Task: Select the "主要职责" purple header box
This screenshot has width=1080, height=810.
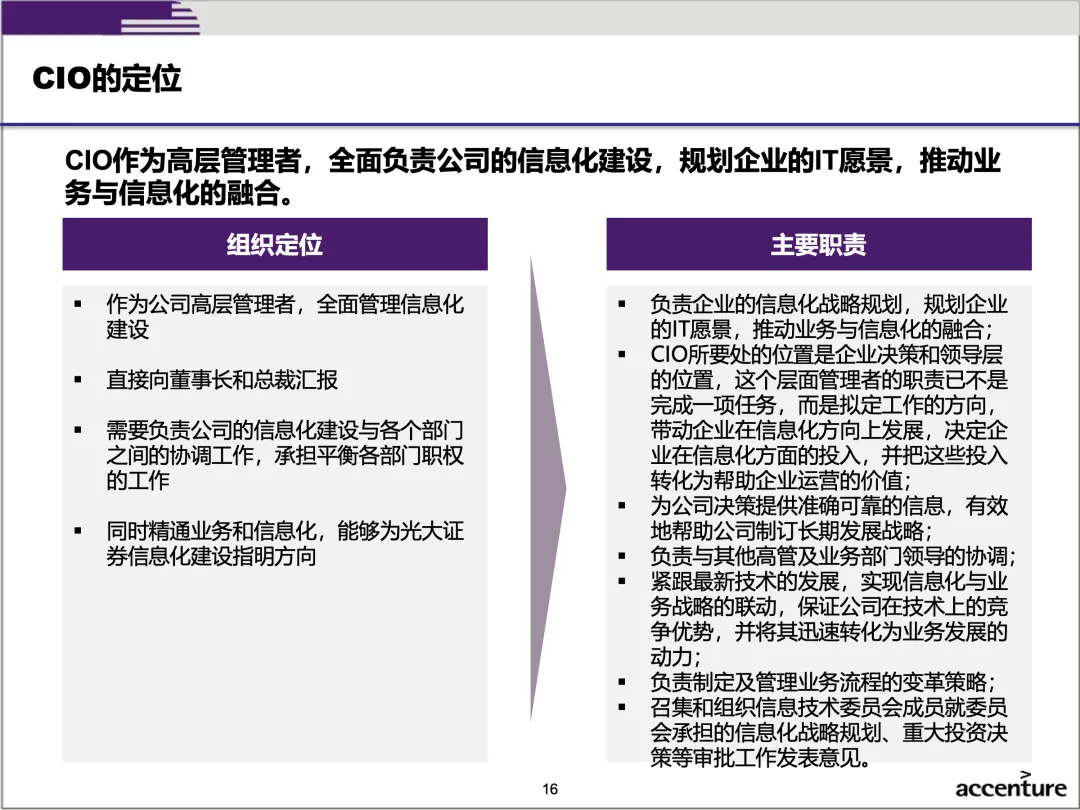Action: coord(818,244)
